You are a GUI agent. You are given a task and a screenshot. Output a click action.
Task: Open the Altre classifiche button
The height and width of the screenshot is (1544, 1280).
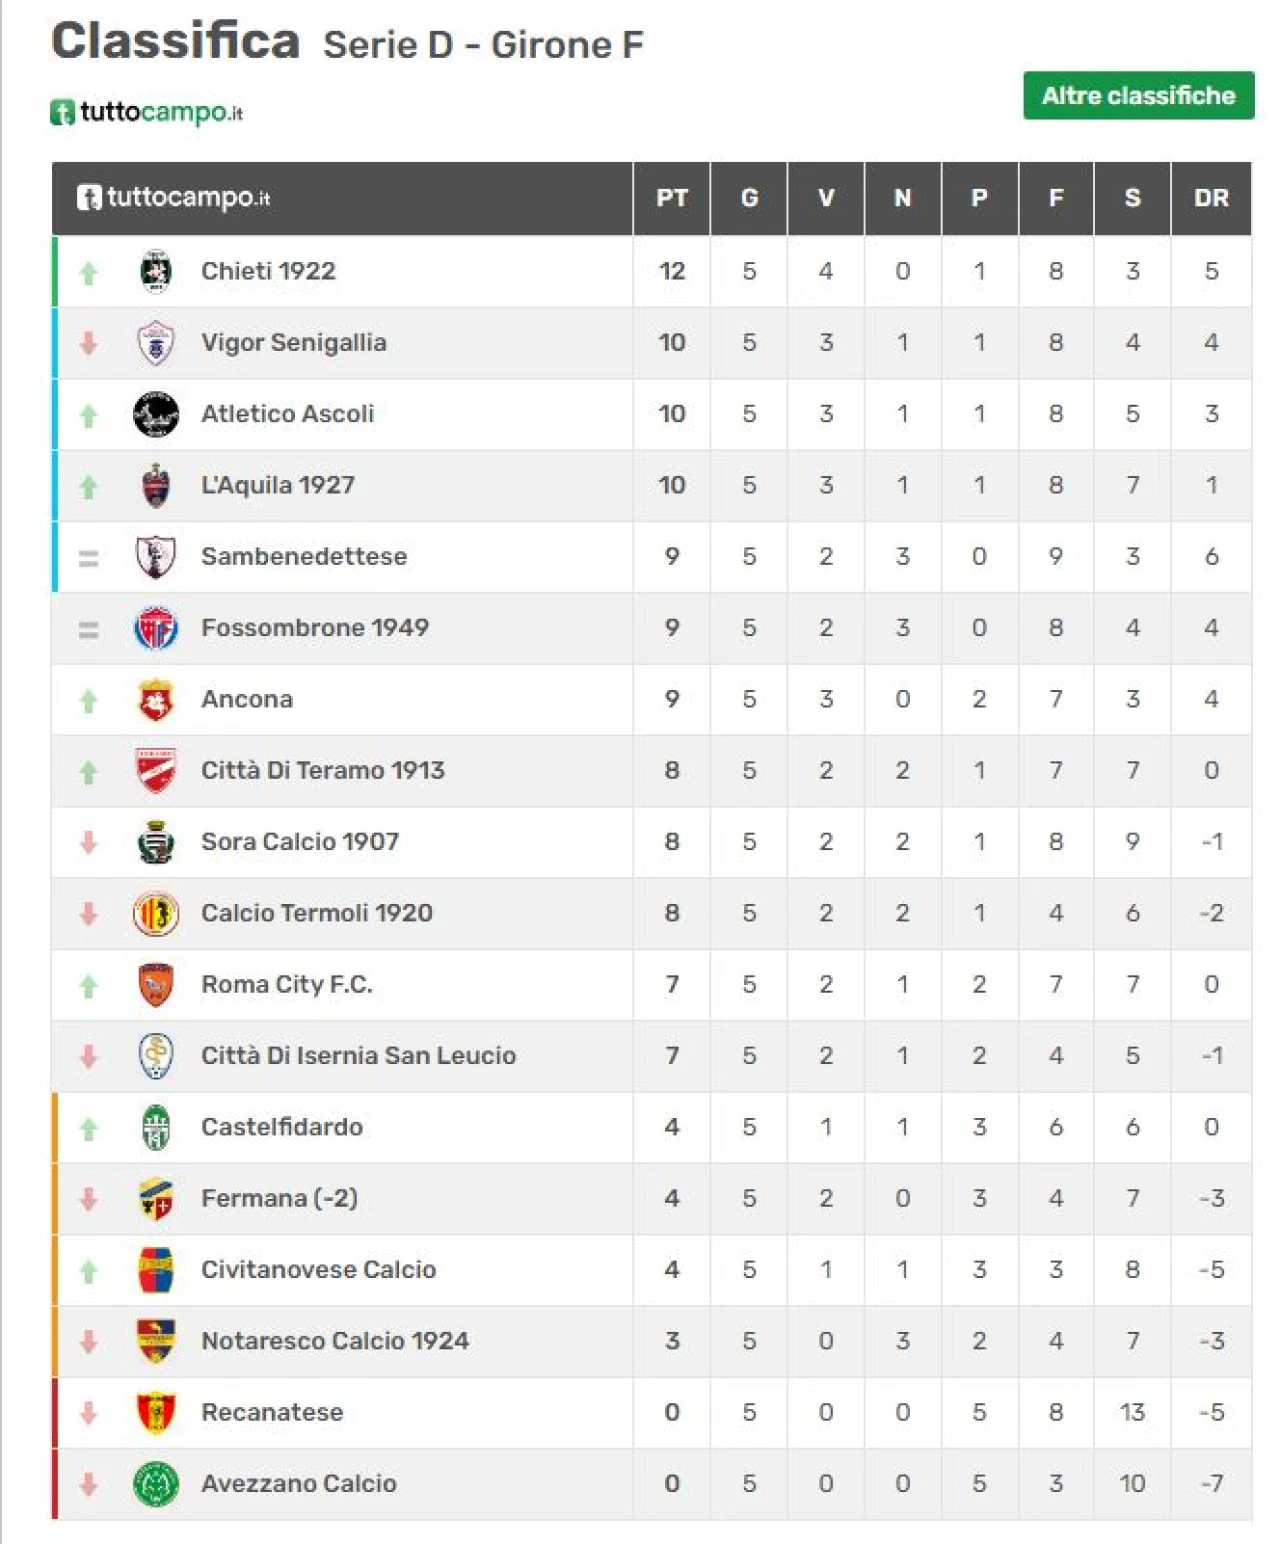(x=1138, y=96)
